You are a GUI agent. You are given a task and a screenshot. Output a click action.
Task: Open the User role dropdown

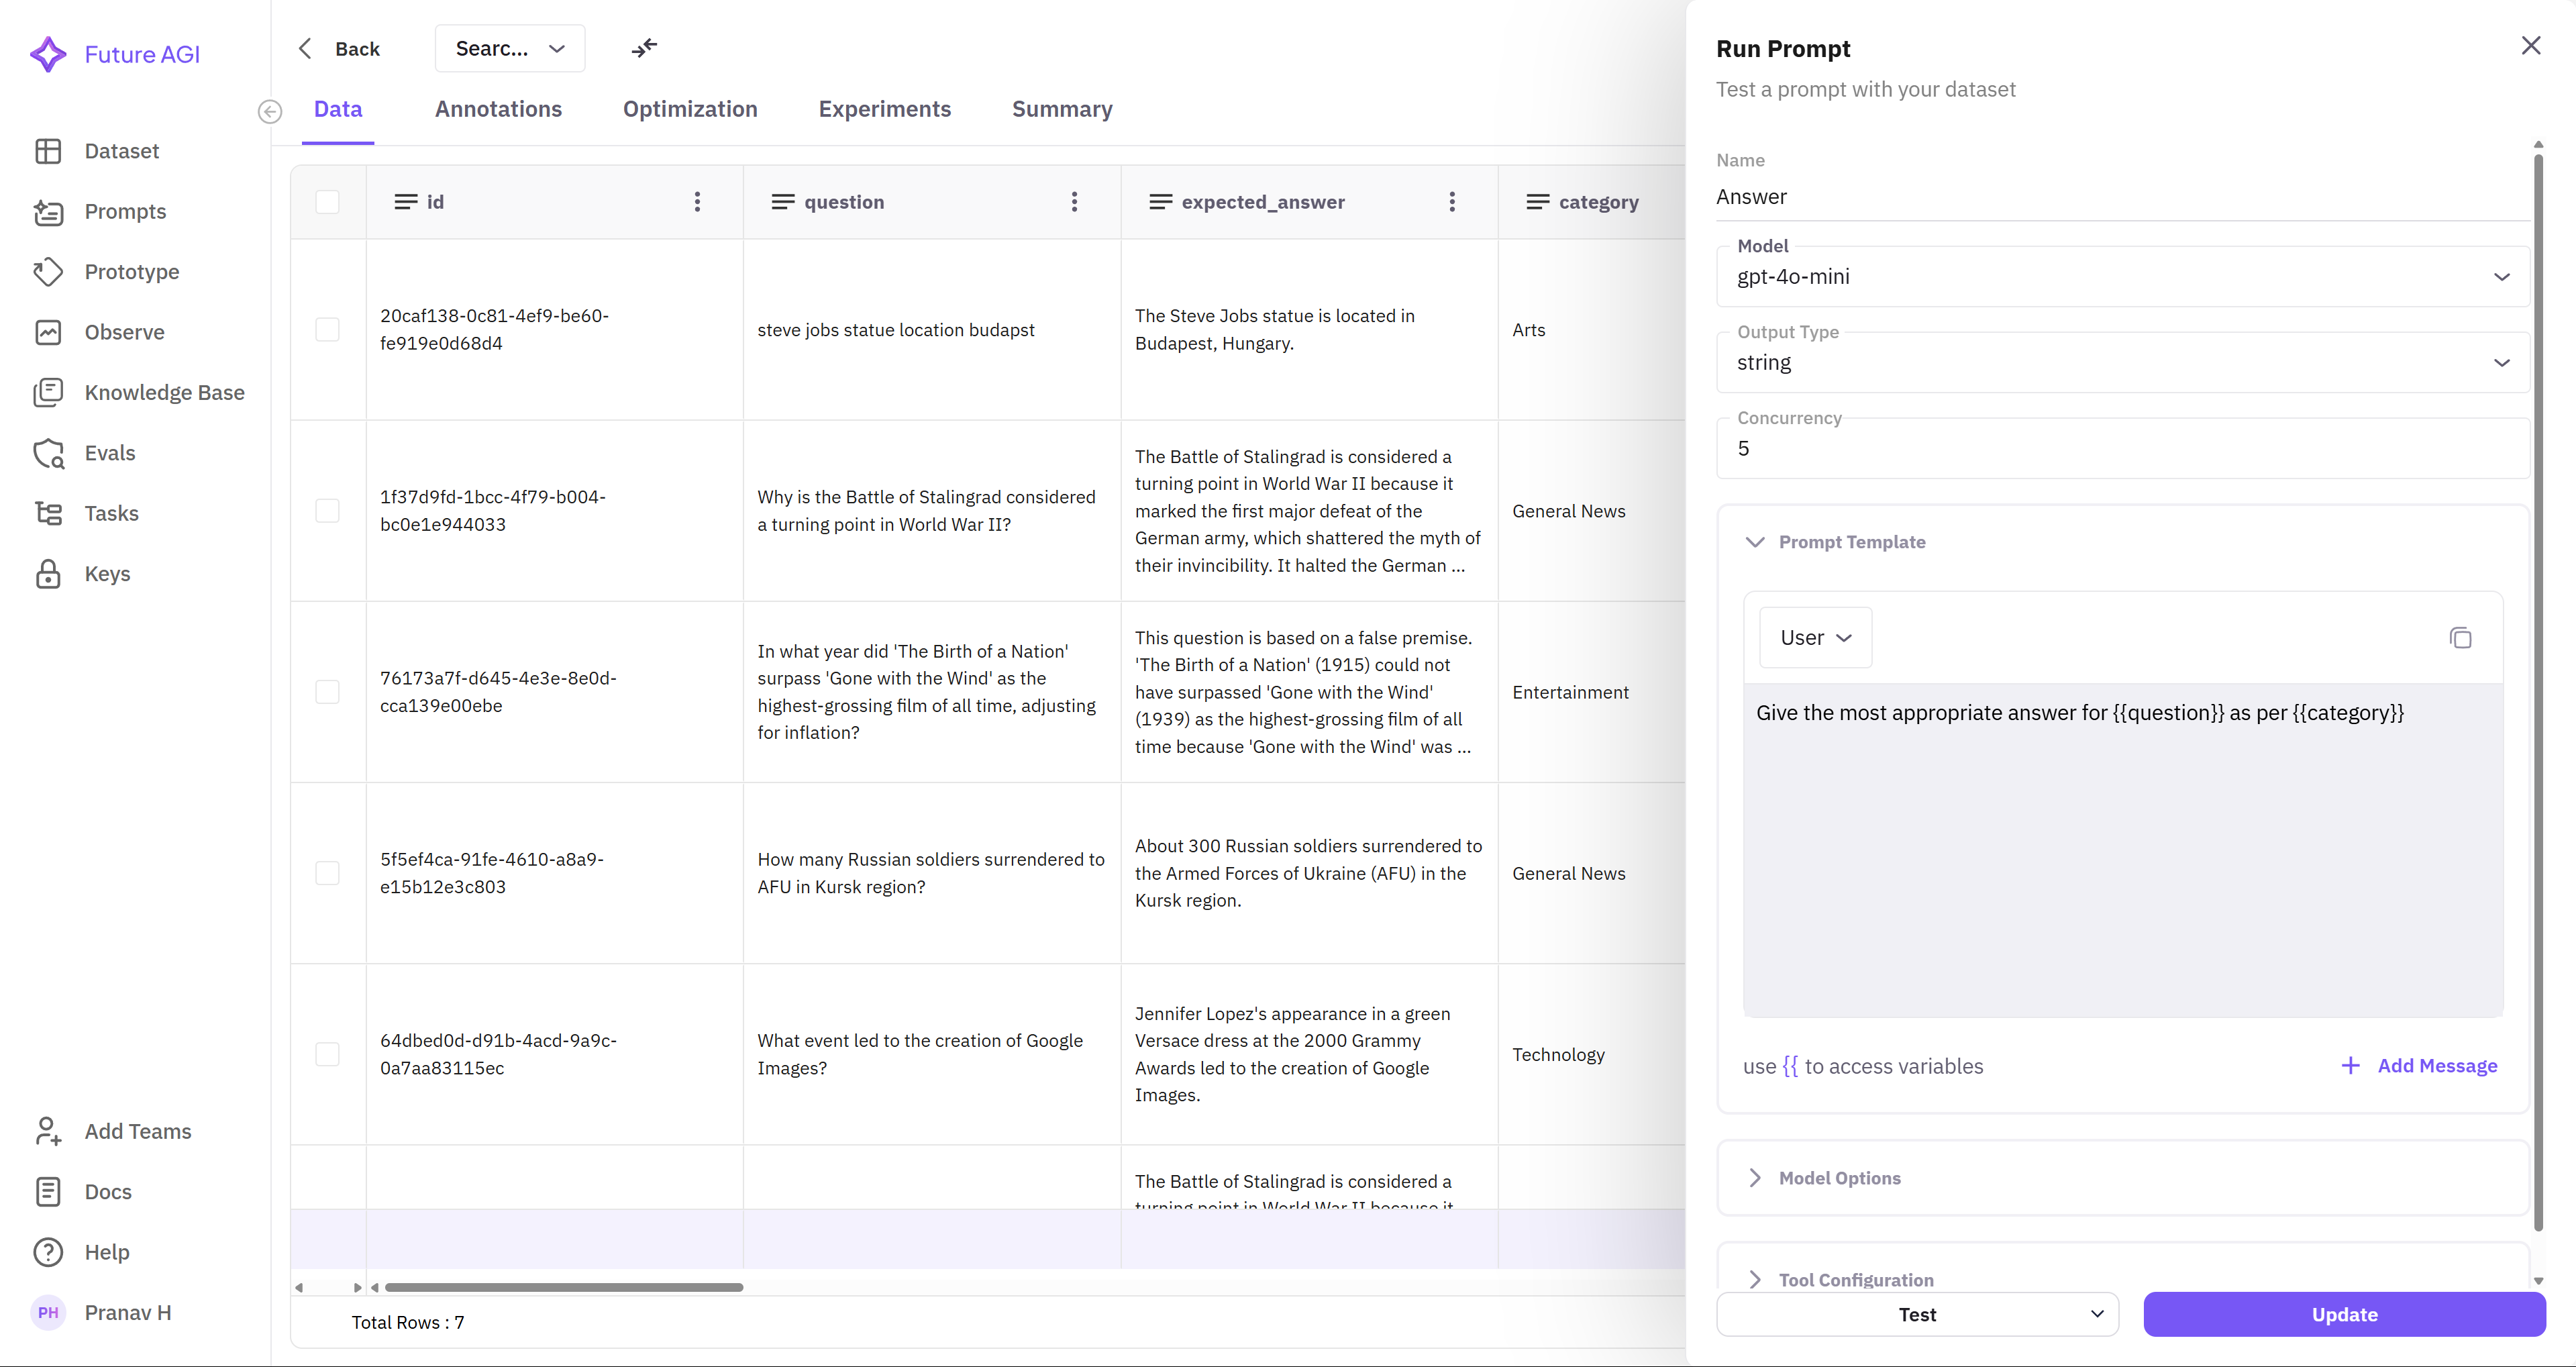(1815, 638)
